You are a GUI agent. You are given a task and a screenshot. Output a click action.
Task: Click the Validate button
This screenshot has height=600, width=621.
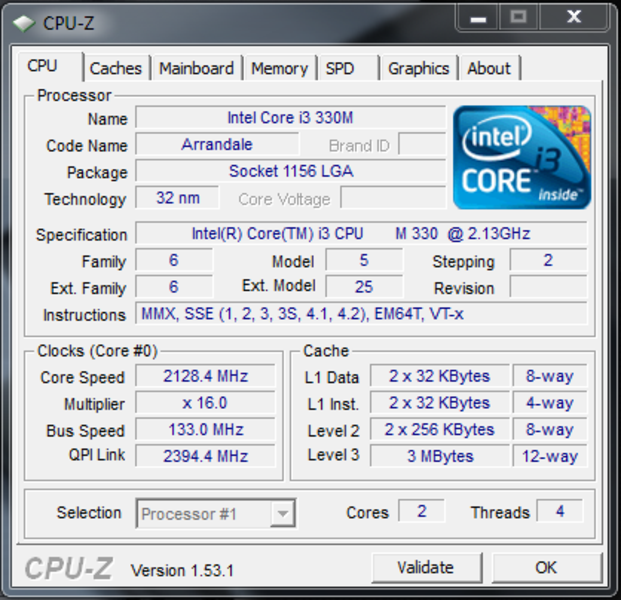click(x=426, y=568)
